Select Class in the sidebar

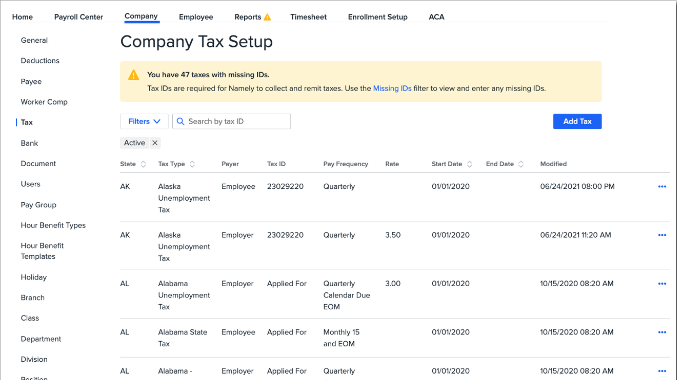pyautogui.click(x=30, y=318)
